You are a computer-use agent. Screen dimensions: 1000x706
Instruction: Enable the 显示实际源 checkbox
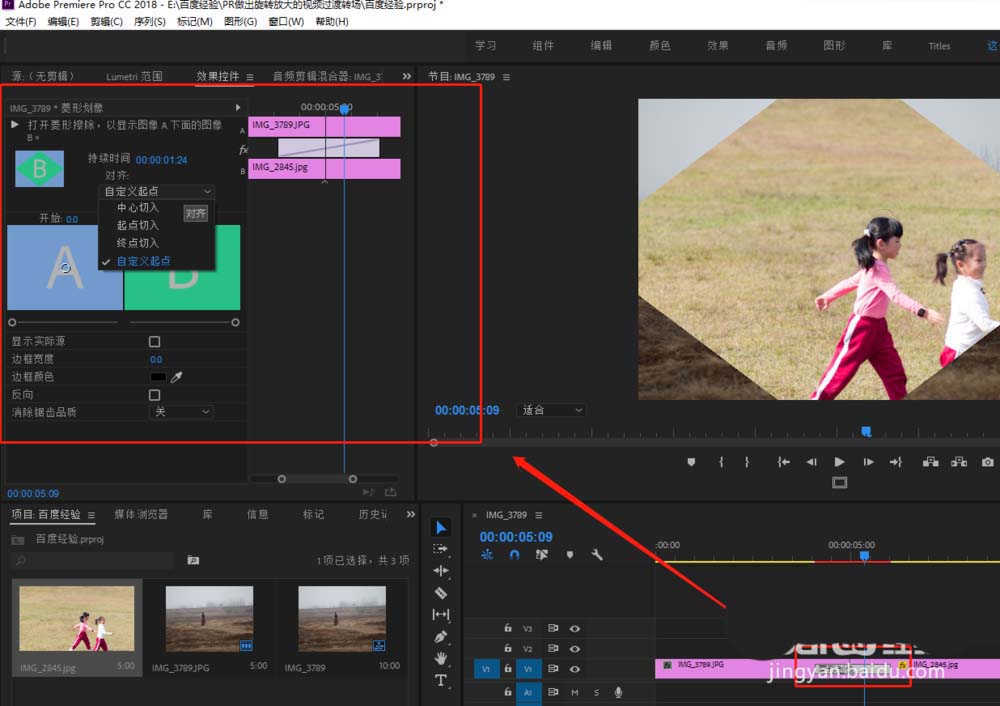[154, 342]
